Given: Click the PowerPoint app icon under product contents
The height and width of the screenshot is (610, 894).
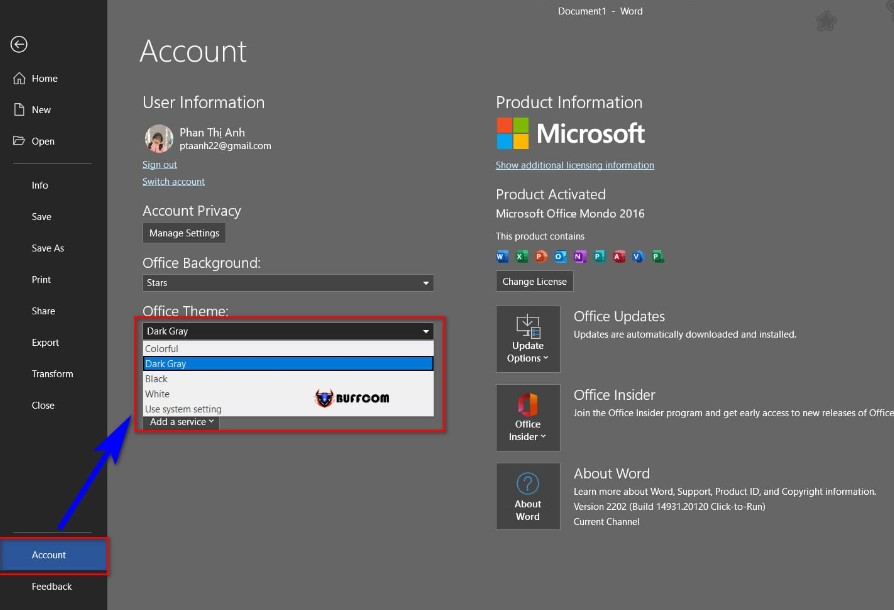Looking at the screenshot, I should point(541,257).
